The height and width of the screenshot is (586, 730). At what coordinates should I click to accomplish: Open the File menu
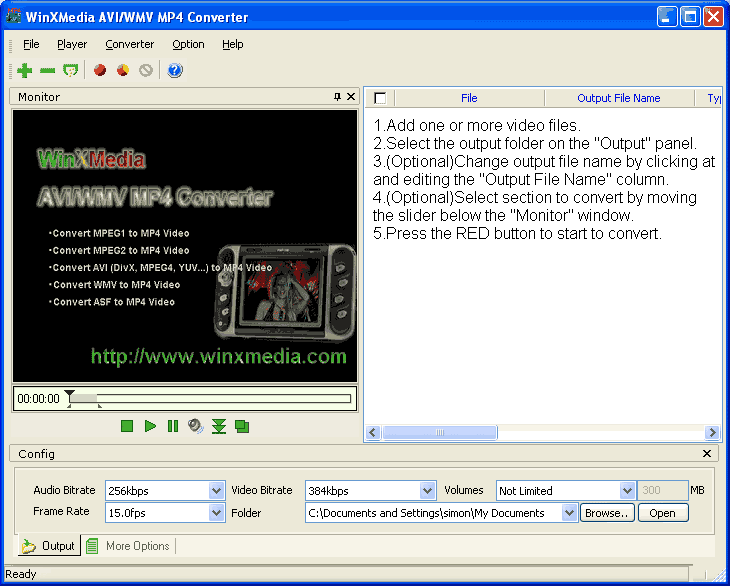click(31, 44)
